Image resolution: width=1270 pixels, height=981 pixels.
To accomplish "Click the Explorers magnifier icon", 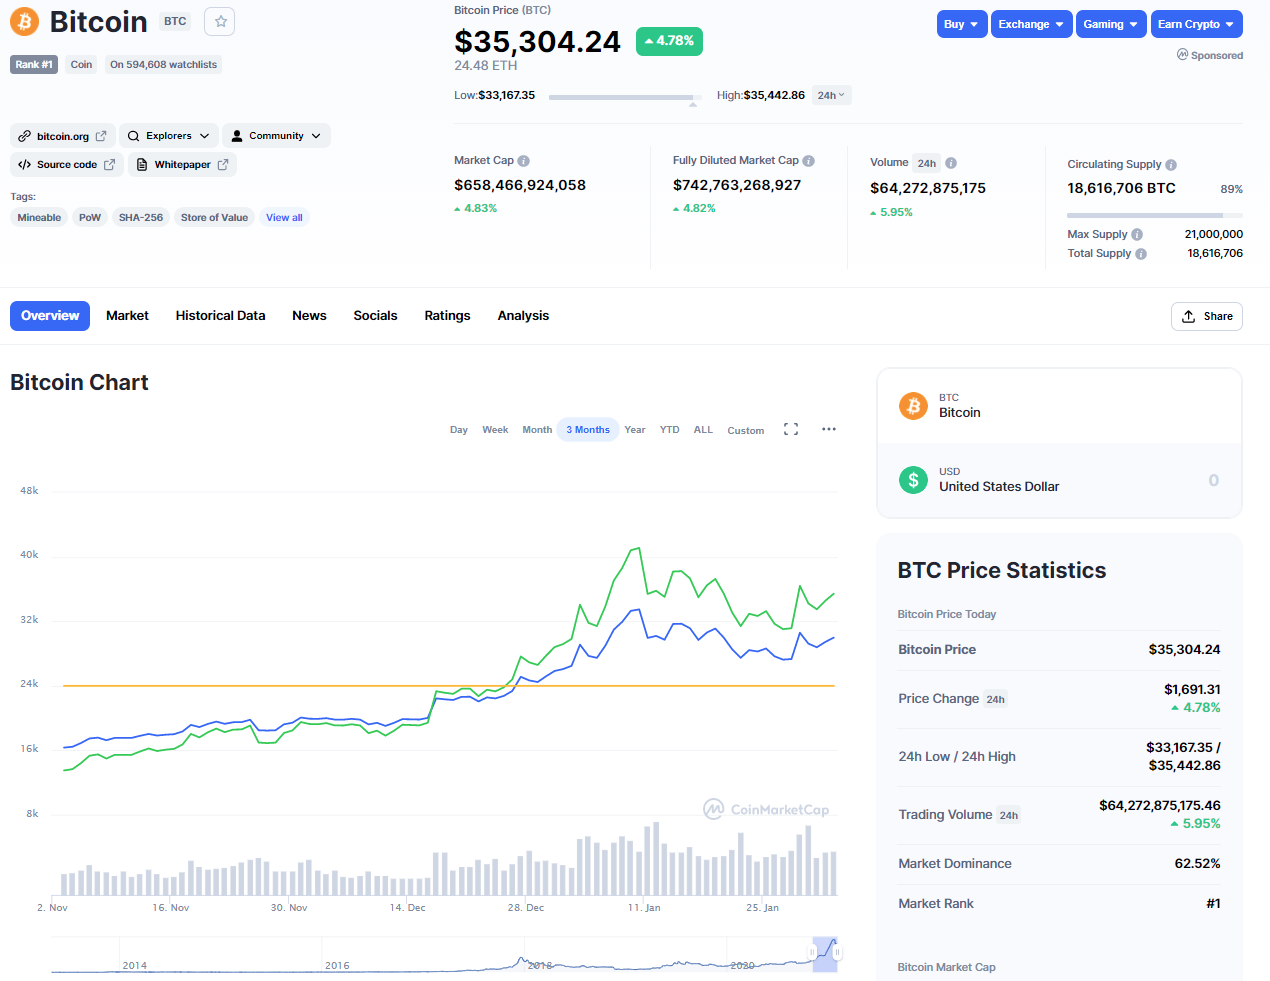I will pyautogui.click(x=133, y=136).
